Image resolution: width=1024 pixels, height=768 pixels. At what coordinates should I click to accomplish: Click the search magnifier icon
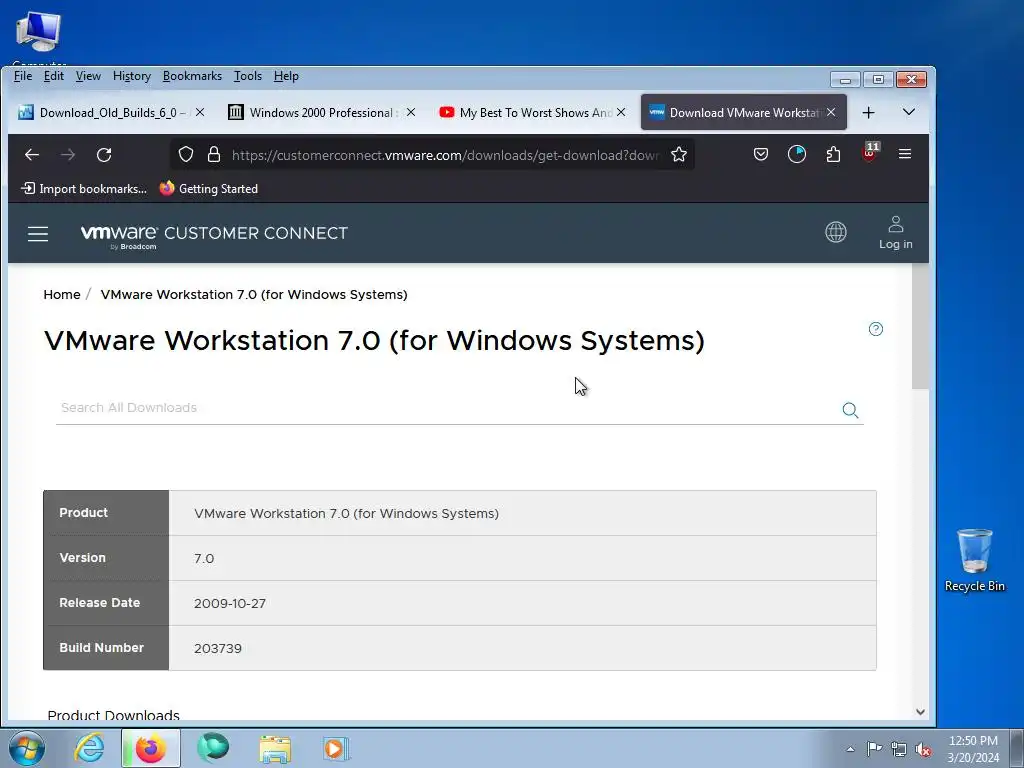pyautogui.click(x=850, y=410)
